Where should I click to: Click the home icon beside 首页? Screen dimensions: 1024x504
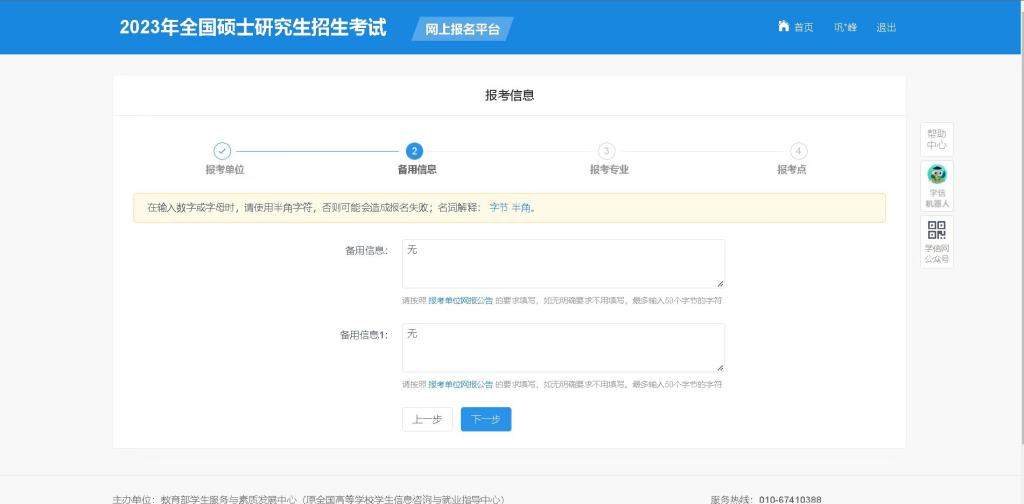click(784, 27)
